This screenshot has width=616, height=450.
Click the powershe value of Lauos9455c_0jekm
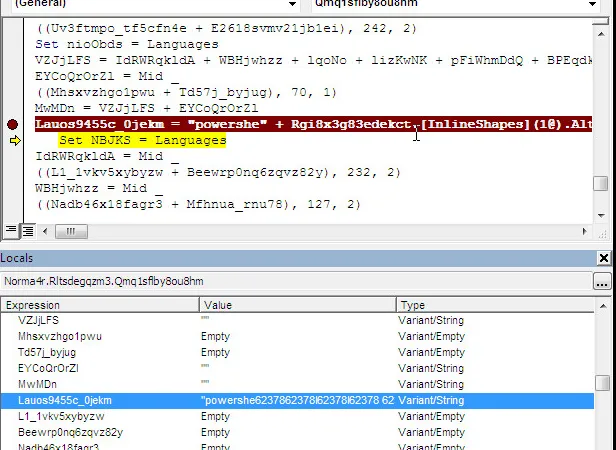coord(297,400)
